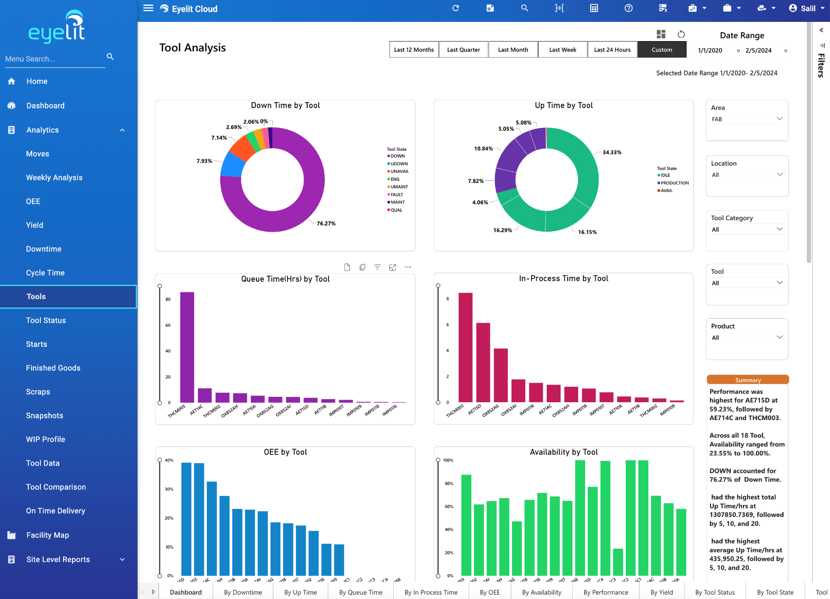Open focus mode on Queue Time chart
830x599 pixels.
pos(392,267)
